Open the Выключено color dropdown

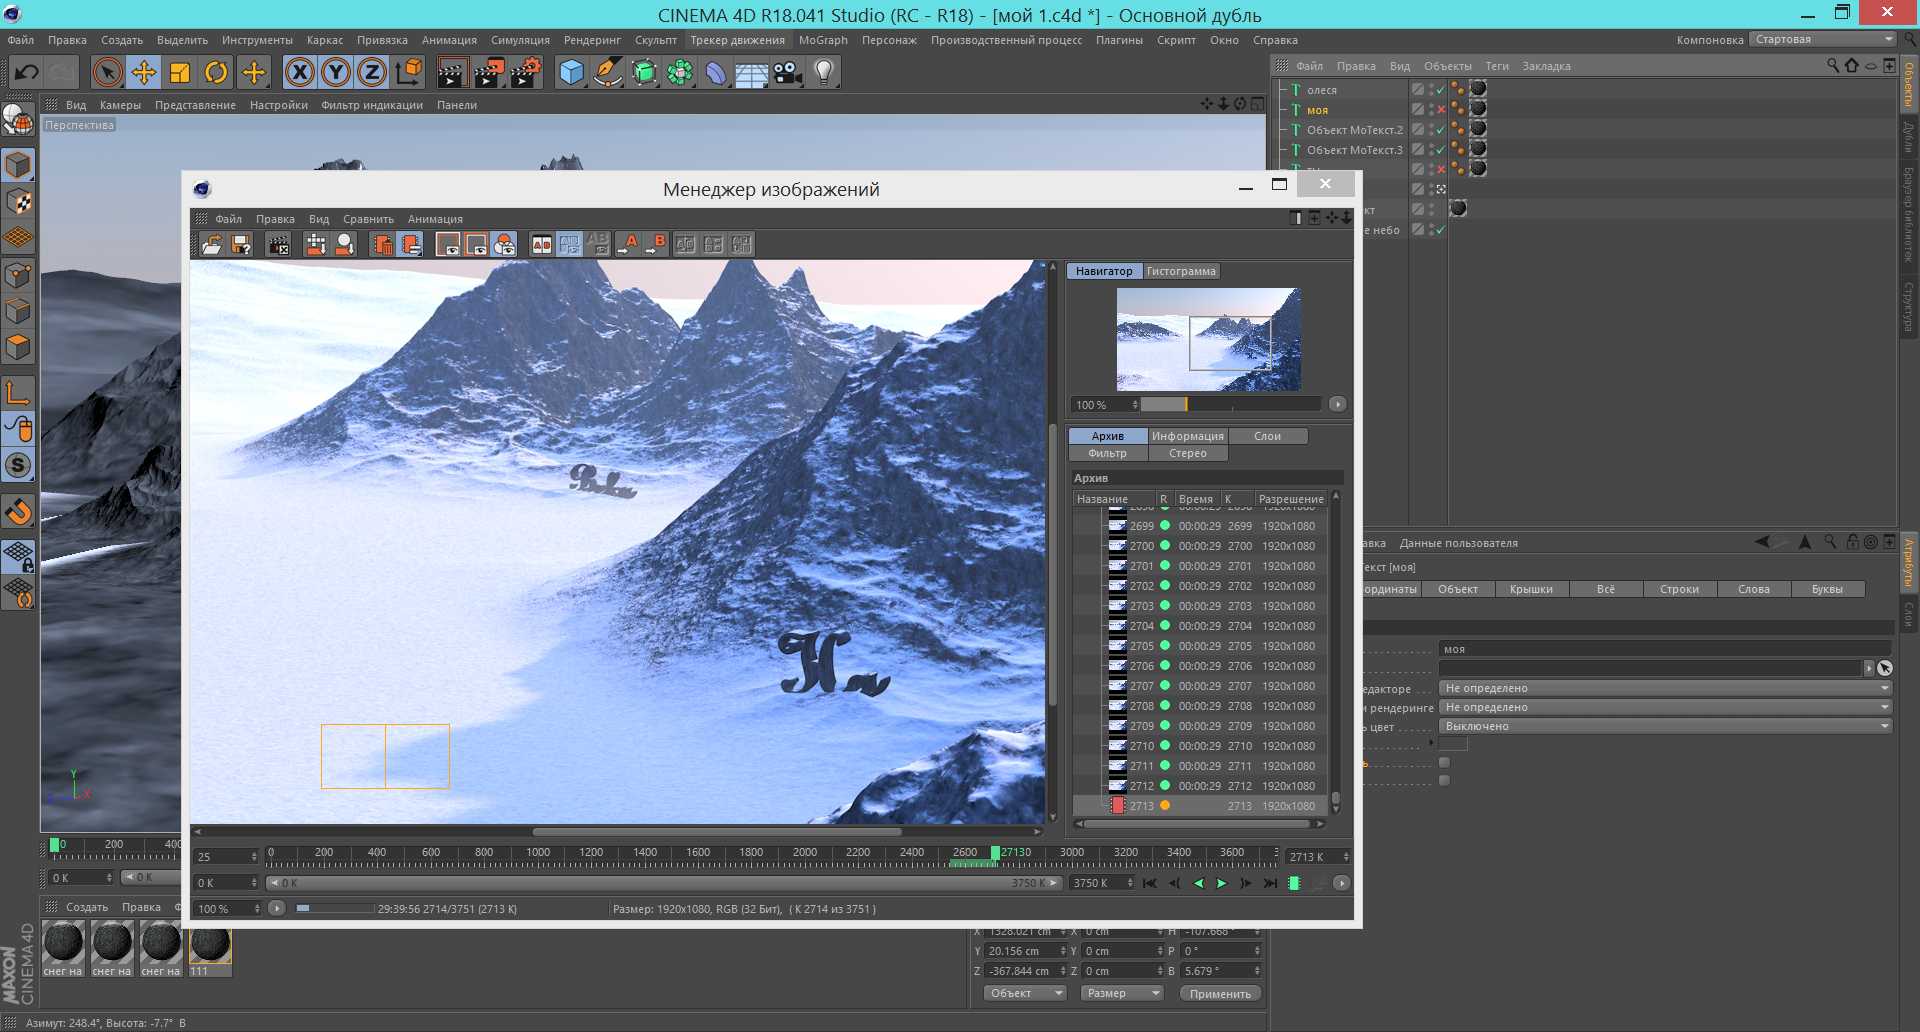pos(1665,727)
